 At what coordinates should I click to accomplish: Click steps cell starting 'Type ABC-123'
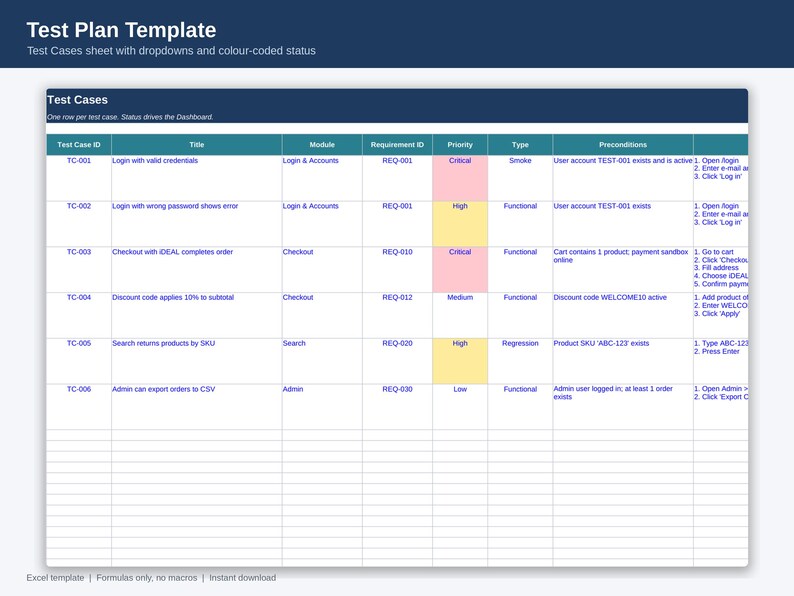pyautogui.click(x=721, y=361)
